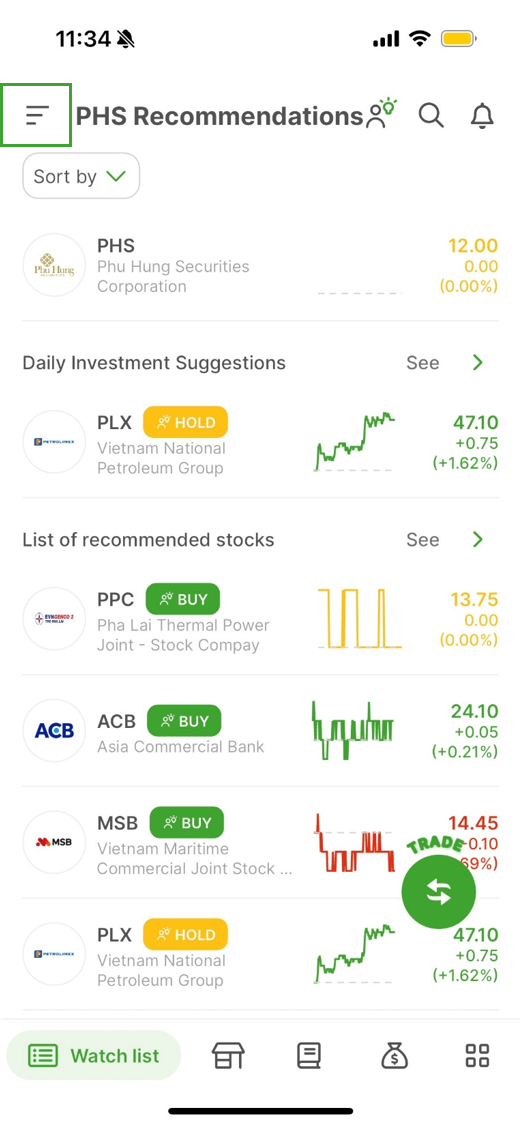Open MSB stock mini price chart
Image resolution: width=520 pixels, height=1125 pixels.
click(x=354, y=841)
